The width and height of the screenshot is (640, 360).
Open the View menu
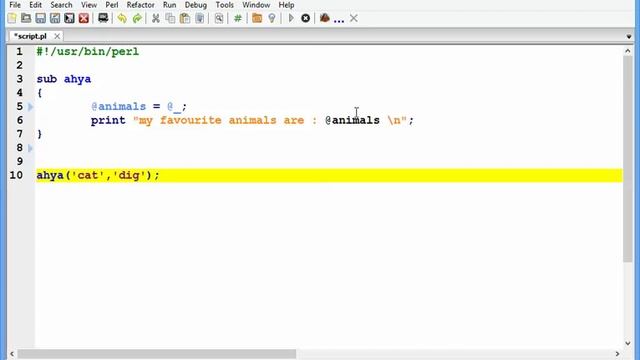(89, 5)
